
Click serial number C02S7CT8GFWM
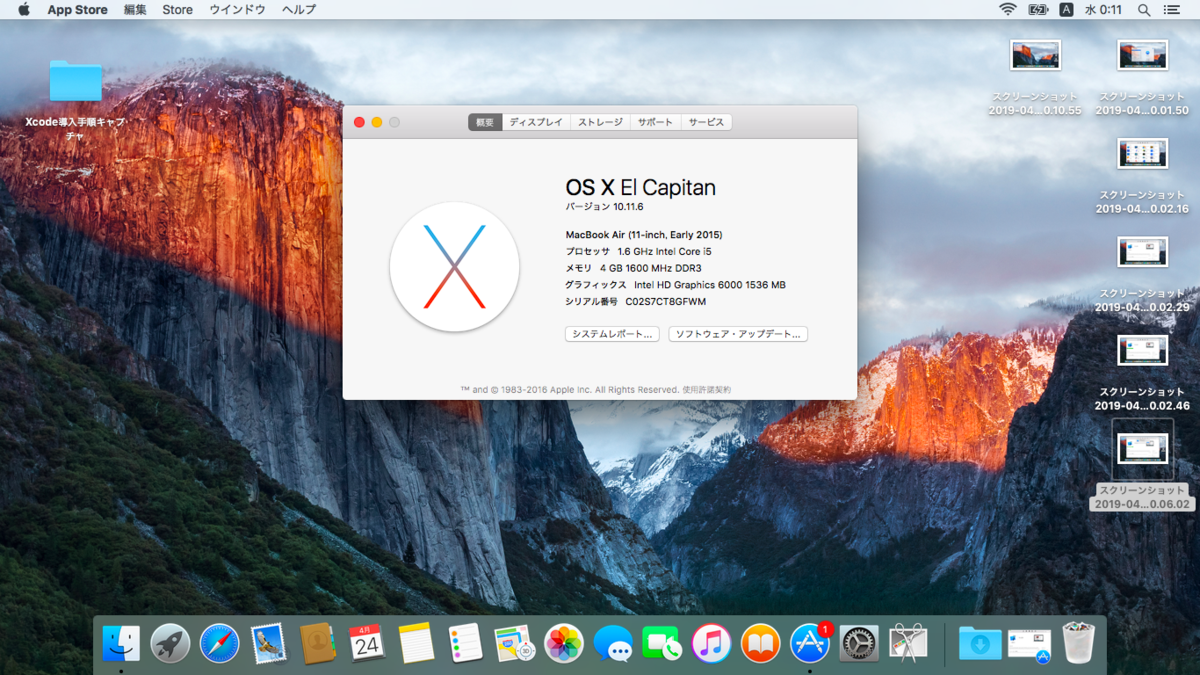(666, 301)
